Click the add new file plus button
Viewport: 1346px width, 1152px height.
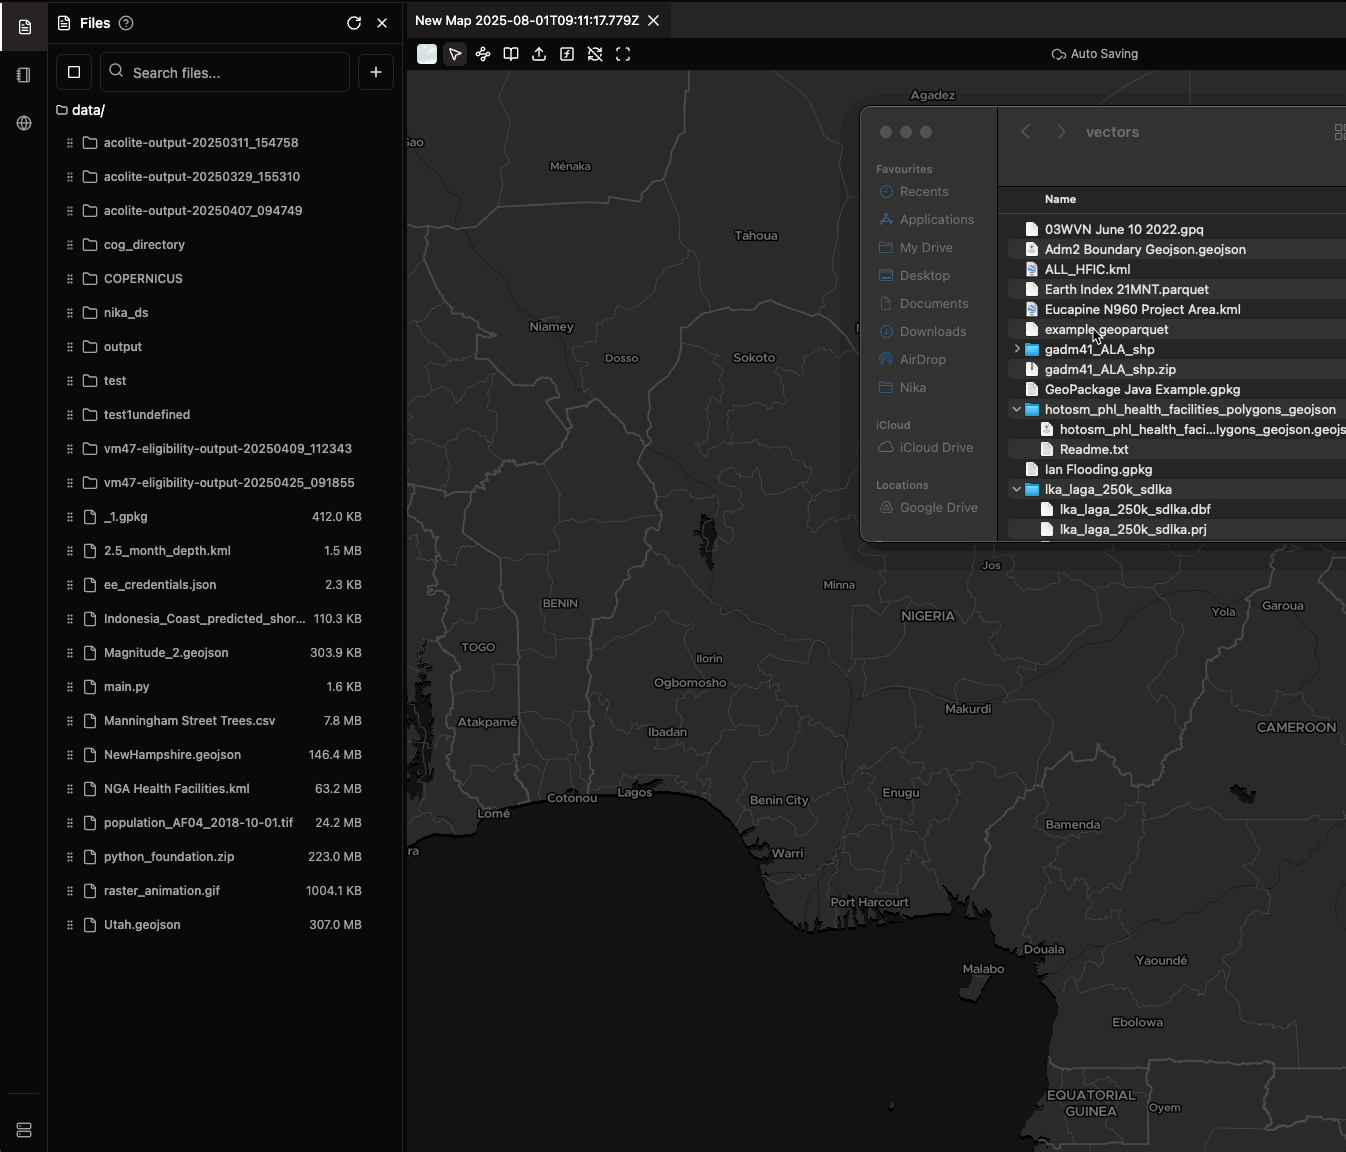pos(376,72)
